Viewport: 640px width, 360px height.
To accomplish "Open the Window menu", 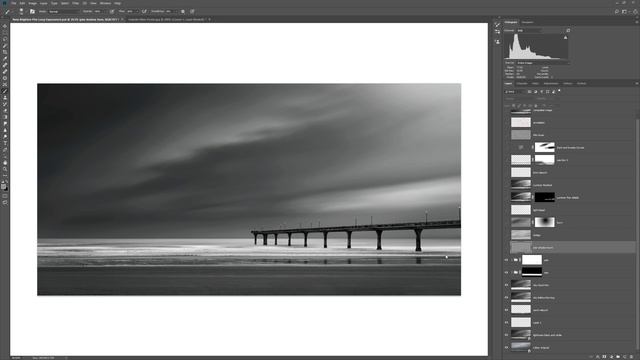I will coord(105,3).
